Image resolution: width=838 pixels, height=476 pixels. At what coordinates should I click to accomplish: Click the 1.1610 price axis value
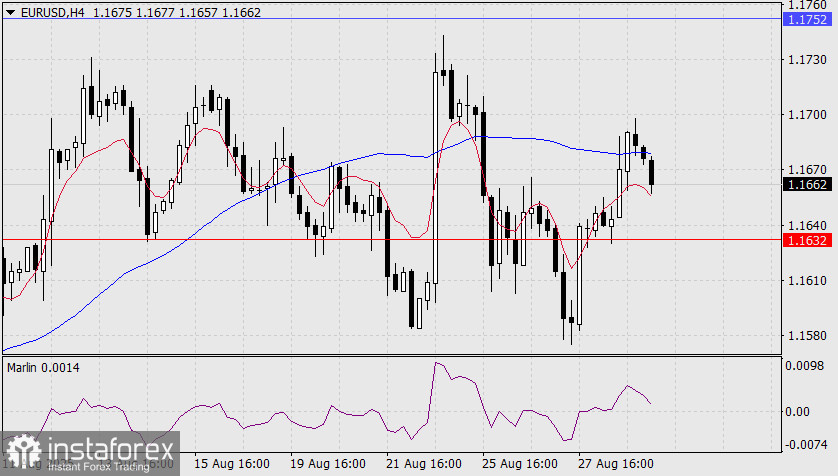click(808, 280)
